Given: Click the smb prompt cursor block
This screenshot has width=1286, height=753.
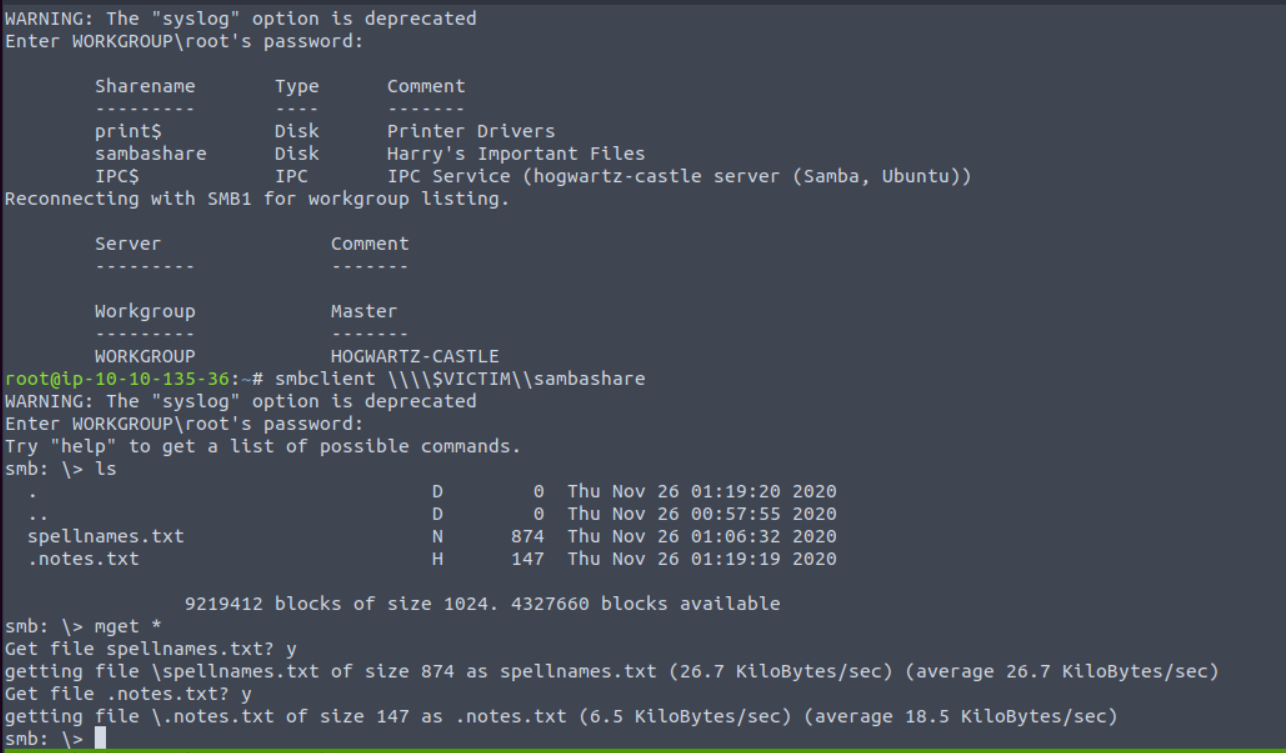Looking at the screenshot, I should [100, 738].
